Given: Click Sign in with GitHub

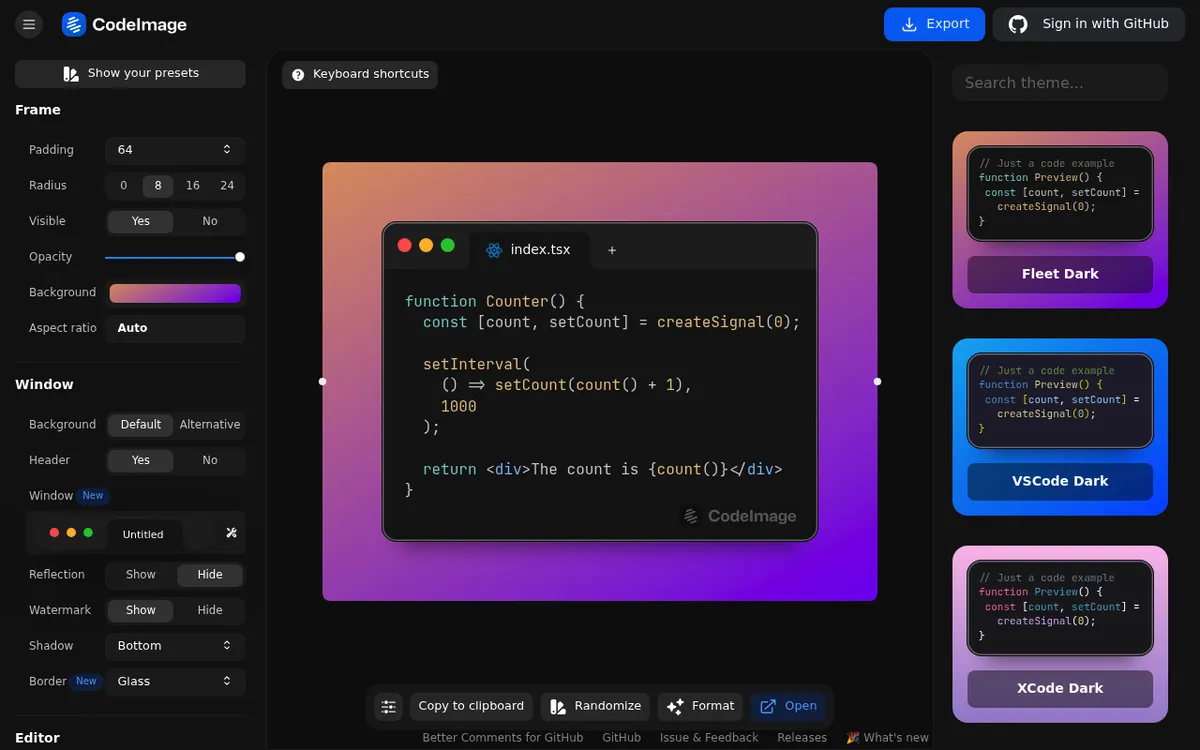Looking at the screenshot, I should [1089, 24].
